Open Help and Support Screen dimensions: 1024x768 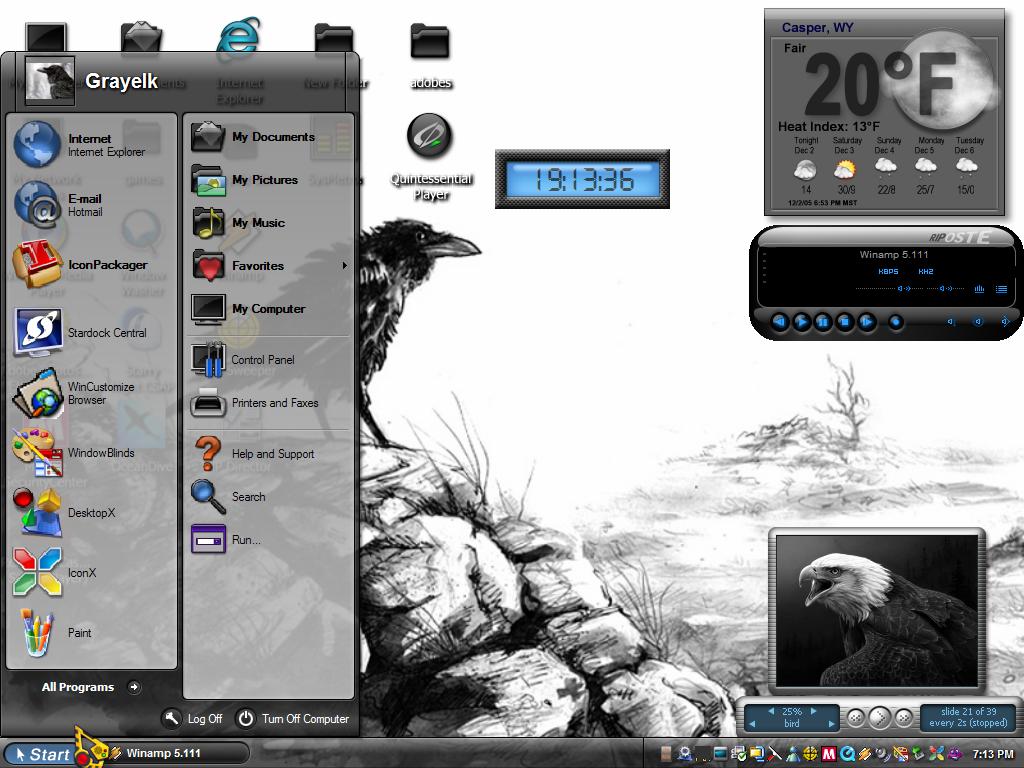point(268,454)
